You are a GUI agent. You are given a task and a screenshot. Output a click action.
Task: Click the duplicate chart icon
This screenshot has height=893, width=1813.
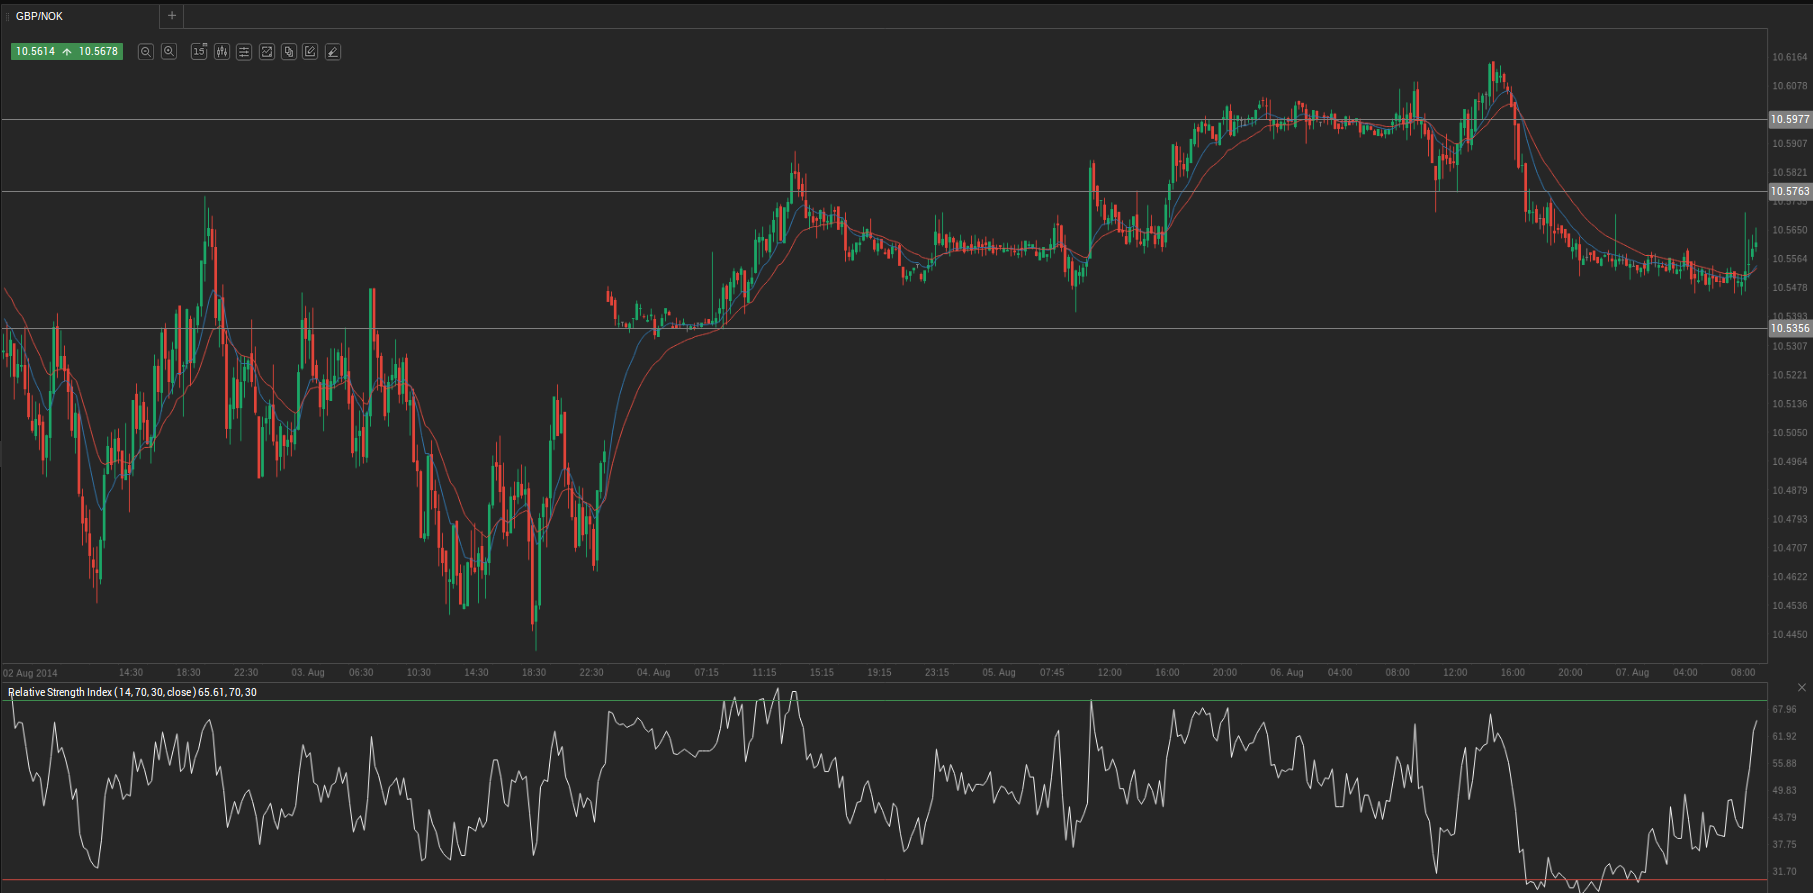click(x=289, y=52)
